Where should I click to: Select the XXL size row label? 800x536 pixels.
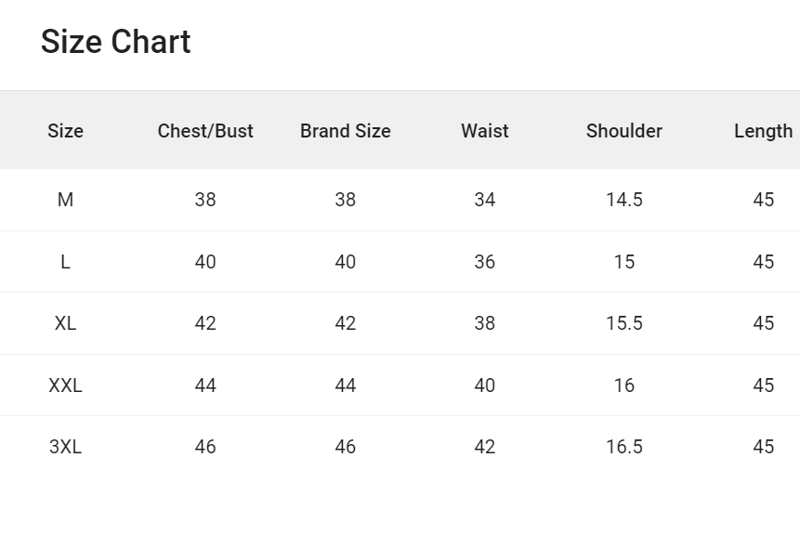(x=65, y=385)
